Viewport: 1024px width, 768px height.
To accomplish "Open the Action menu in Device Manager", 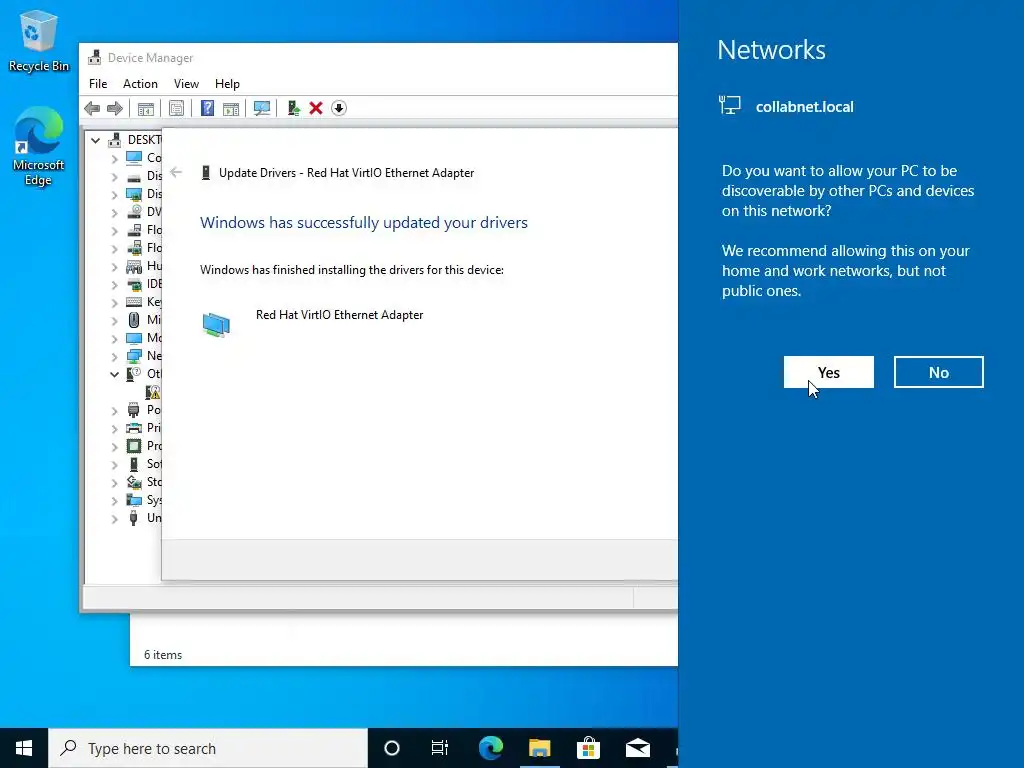I will 140,84.
